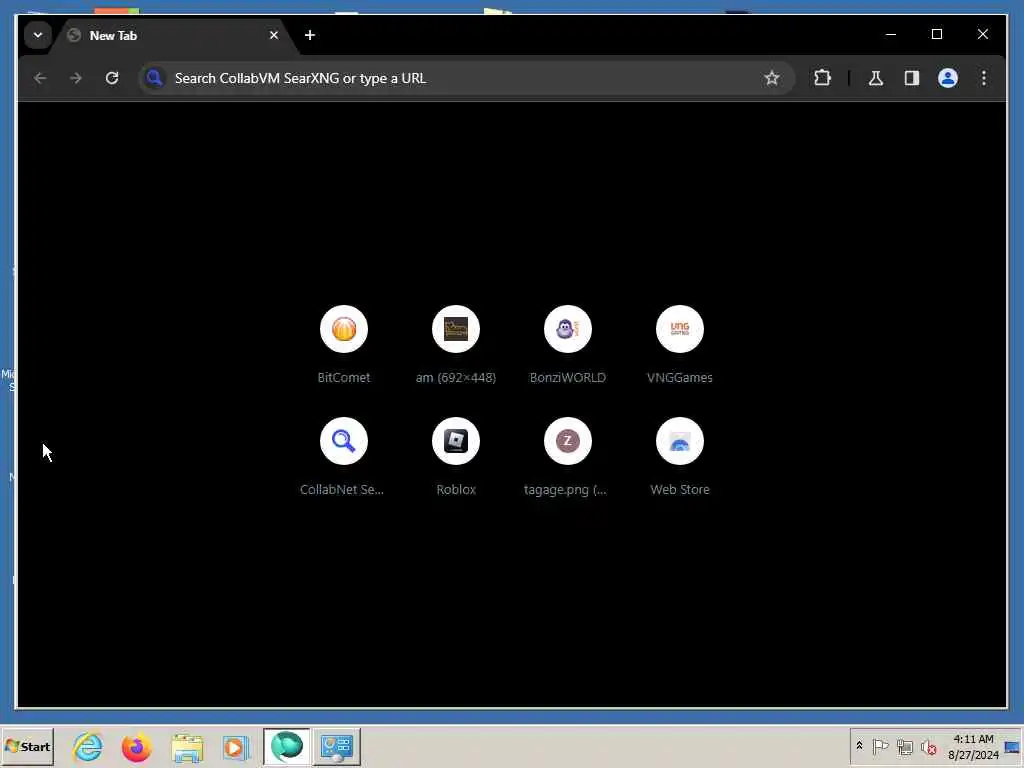Open the network tray icon
The width and height of the screenshot is (1024, 768).
click(904, 746)
